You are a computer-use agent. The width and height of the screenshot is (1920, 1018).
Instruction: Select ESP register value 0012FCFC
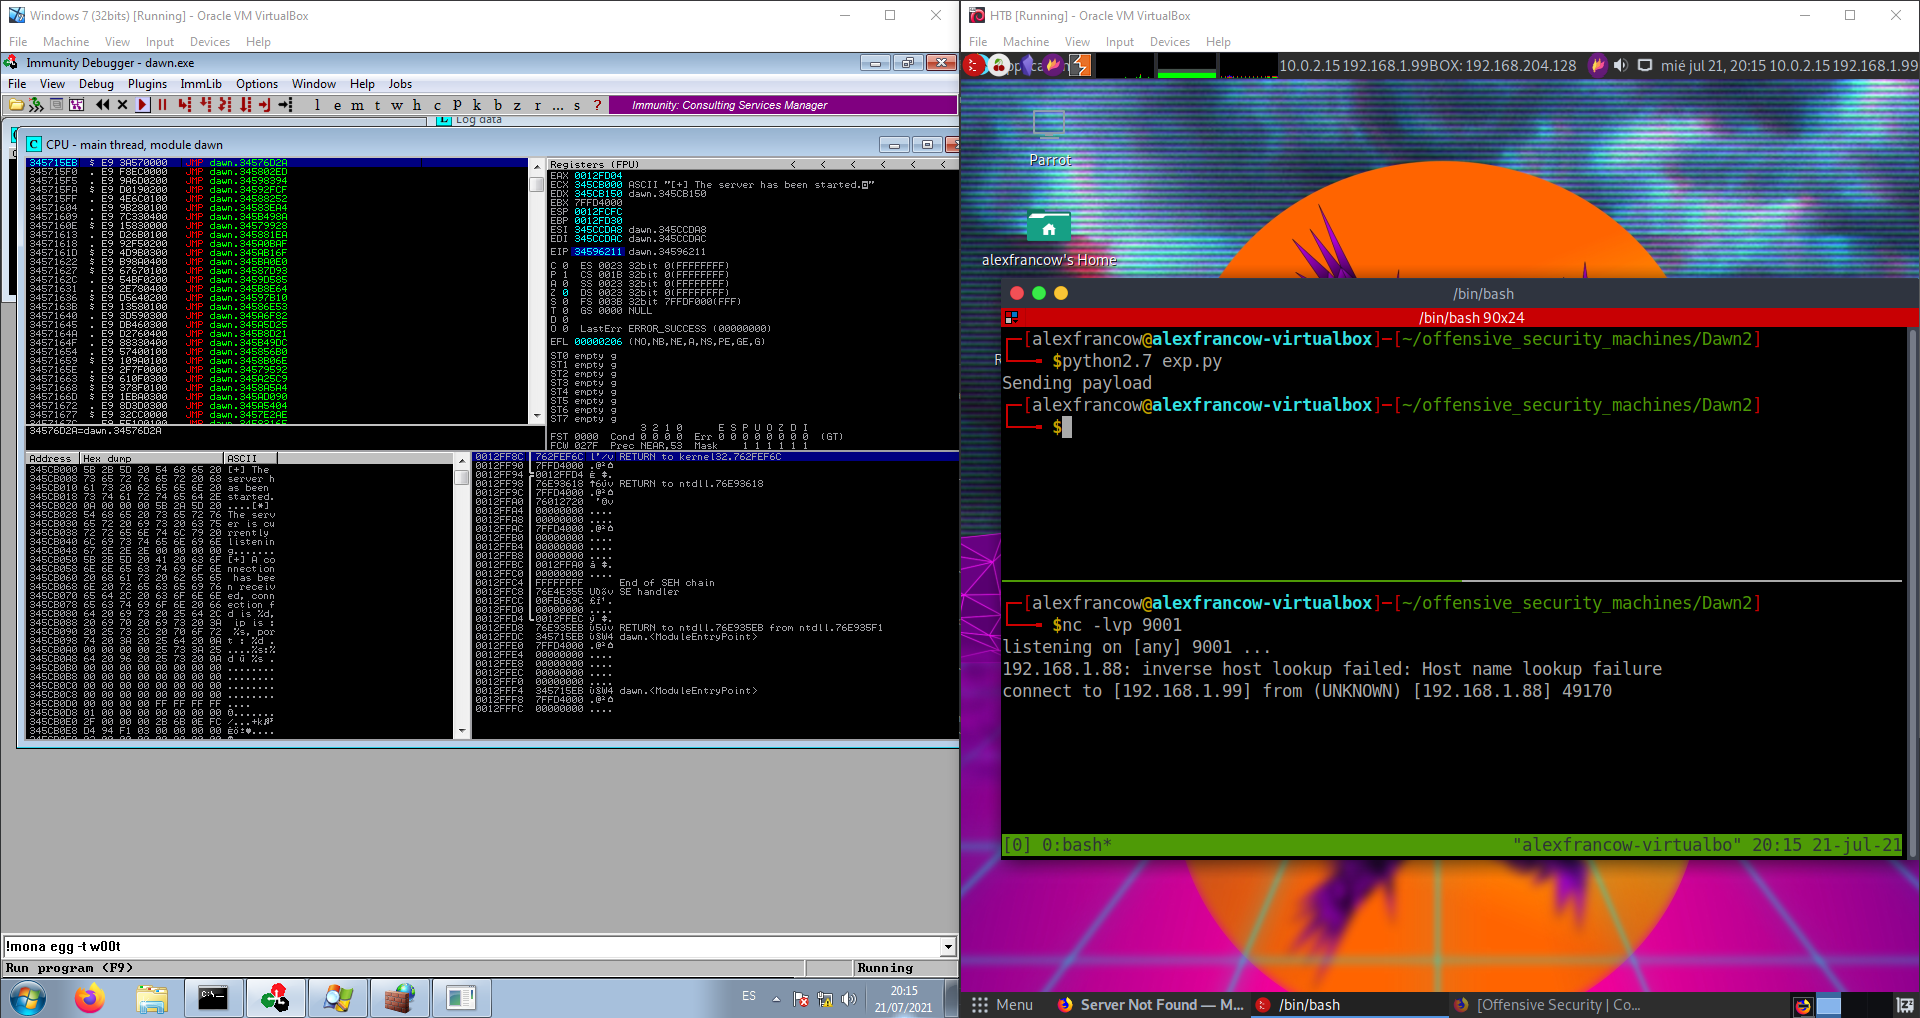(598, 211)
